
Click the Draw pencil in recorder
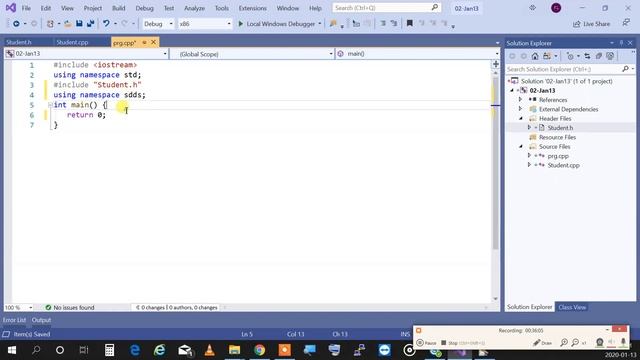542,343
